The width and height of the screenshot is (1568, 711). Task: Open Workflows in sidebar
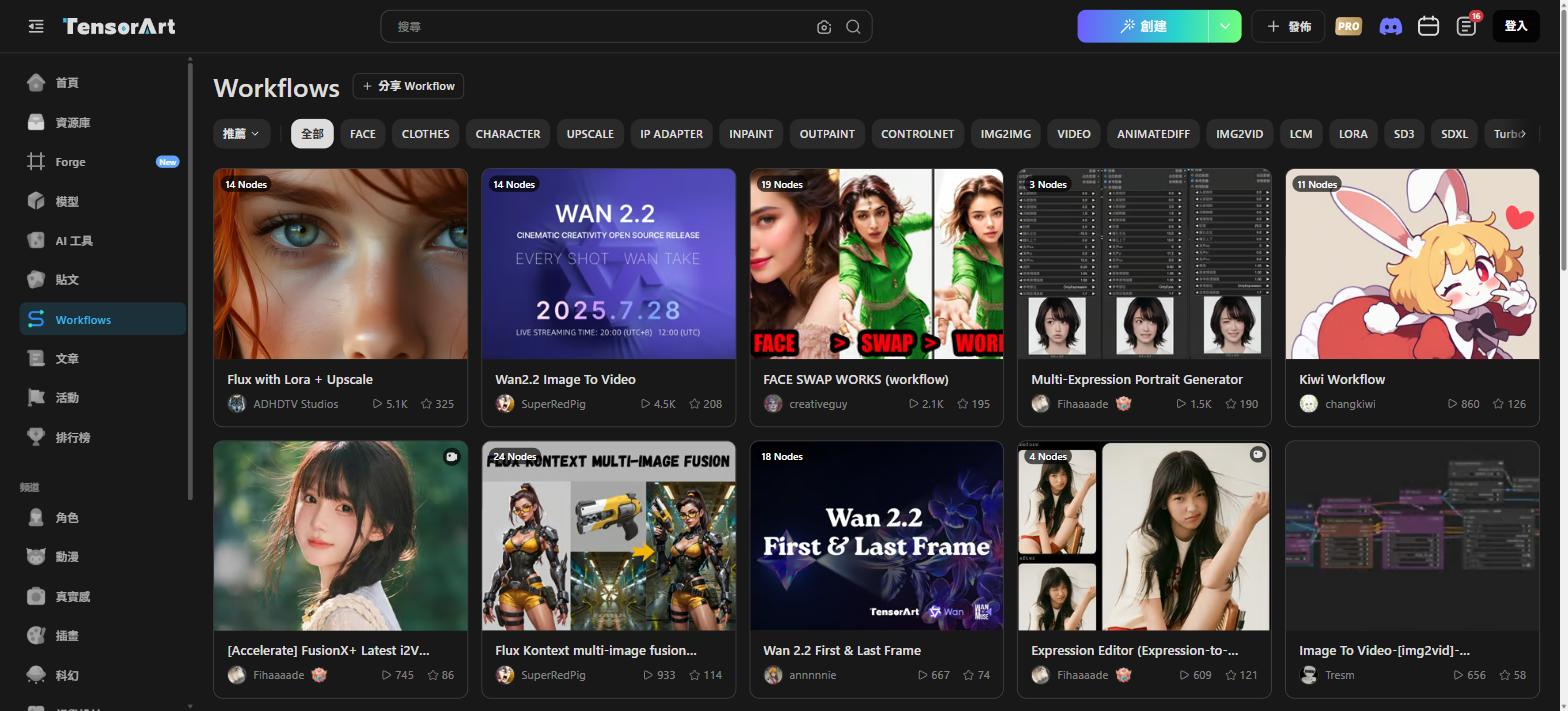click(x=102, y=319)
